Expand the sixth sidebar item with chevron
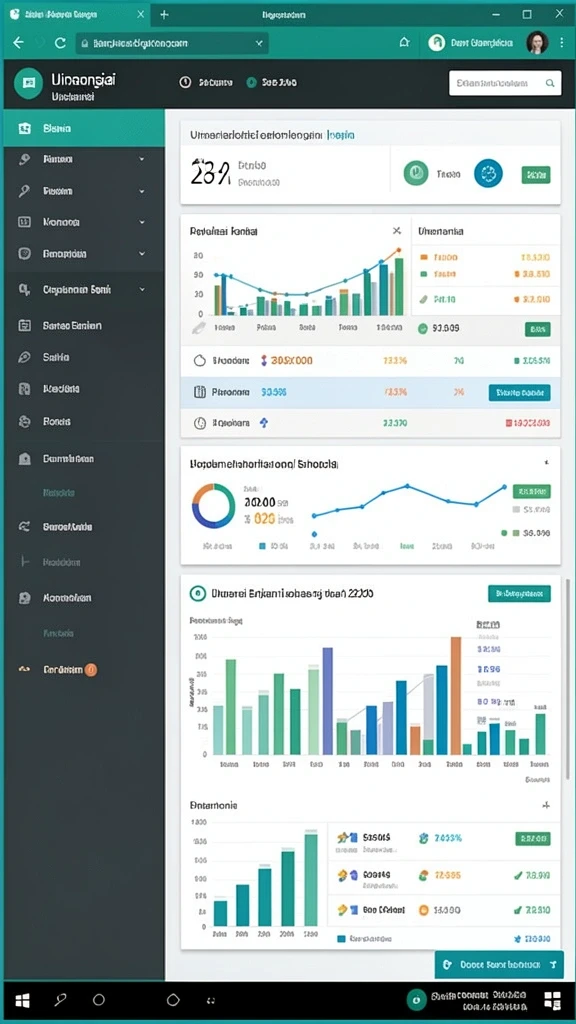The height and width of the screenshot is (1024, 576). (142, 289)
